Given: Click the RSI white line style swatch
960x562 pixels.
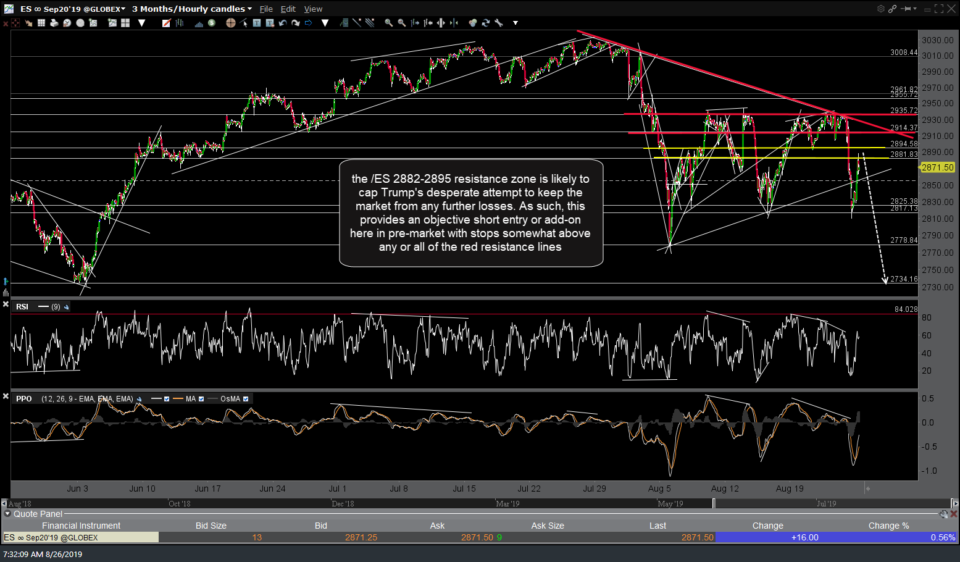Looking at the screenshot, I should [x=43, y=307].
